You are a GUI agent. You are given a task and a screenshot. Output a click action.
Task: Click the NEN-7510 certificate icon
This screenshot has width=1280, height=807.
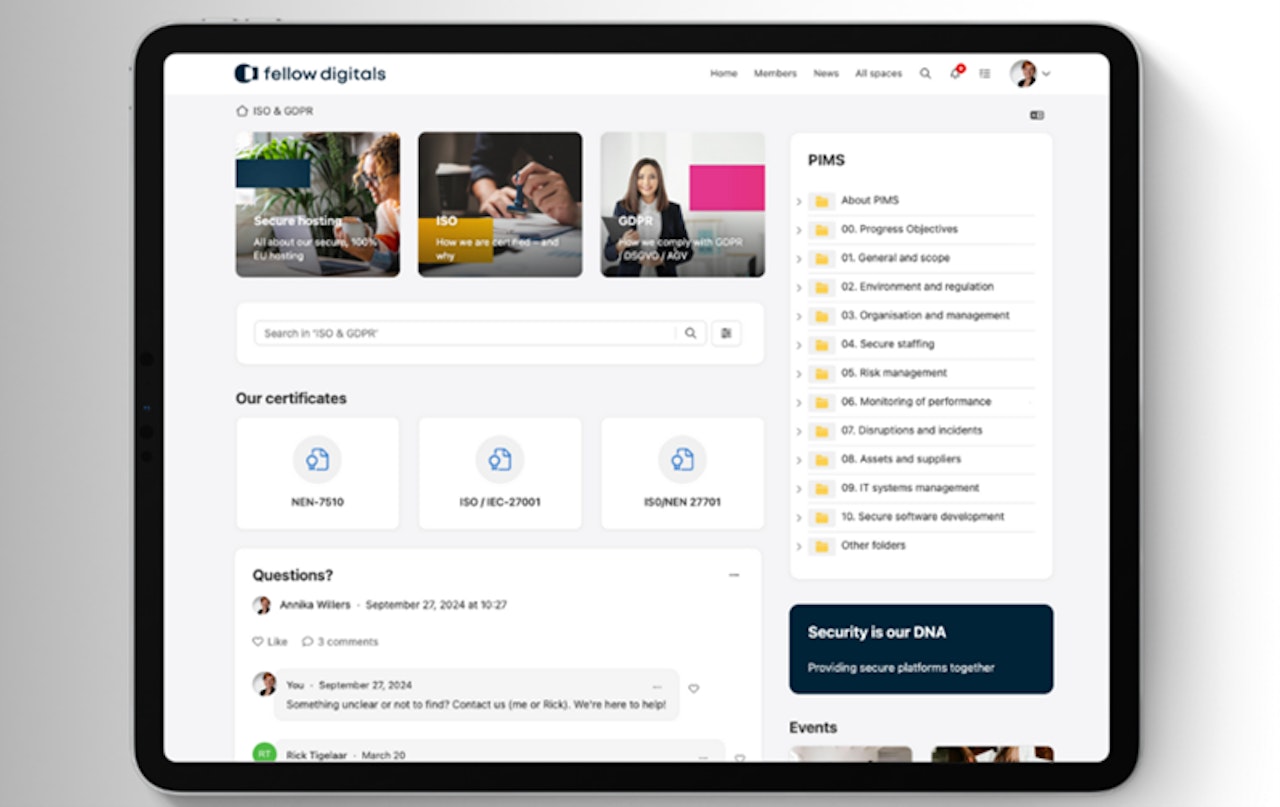click(317, 459)
